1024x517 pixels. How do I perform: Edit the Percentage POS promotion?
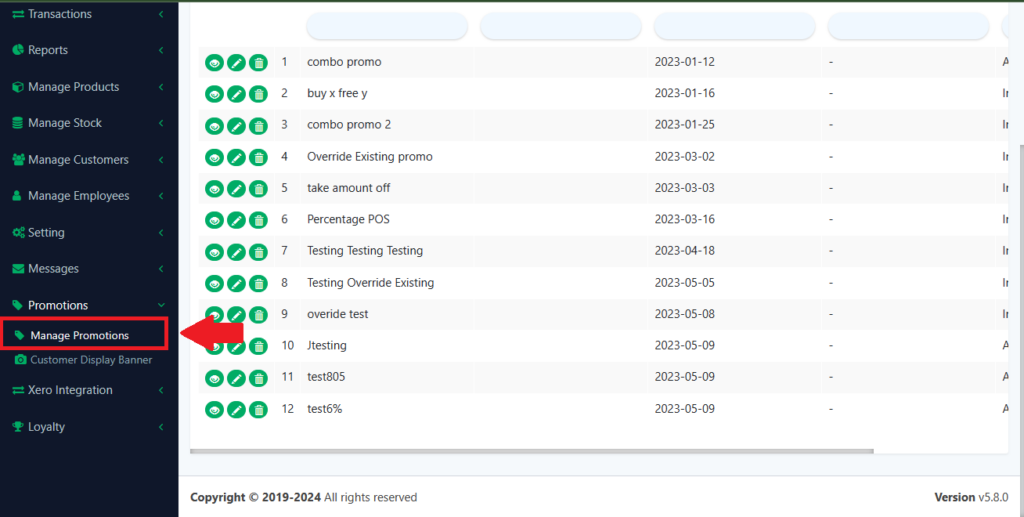(236, 220)
